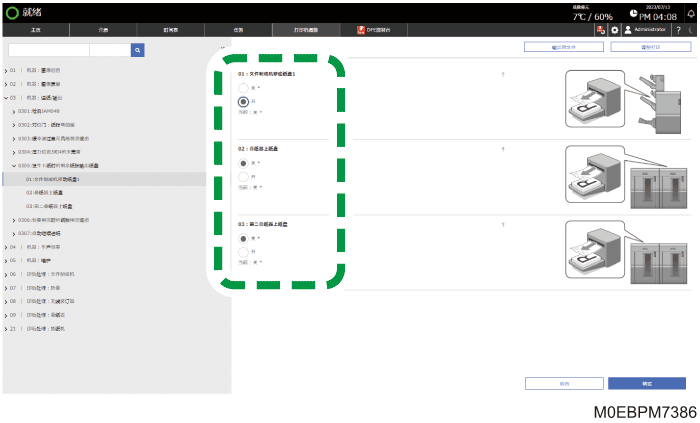Click the solid blue confirm button
Screen dimensions: 700x423
(x=647, y=383)
